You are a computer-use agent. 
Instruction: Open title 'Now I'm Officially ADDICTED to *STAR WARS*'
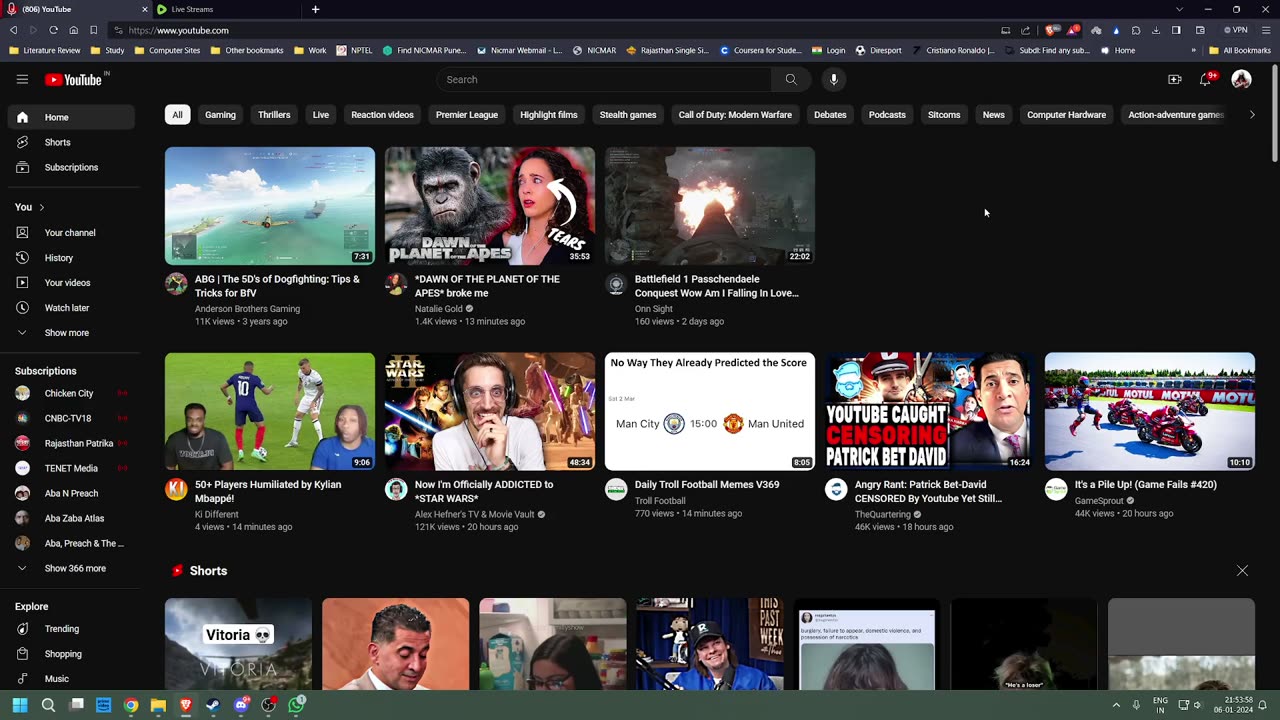point(484,491)
